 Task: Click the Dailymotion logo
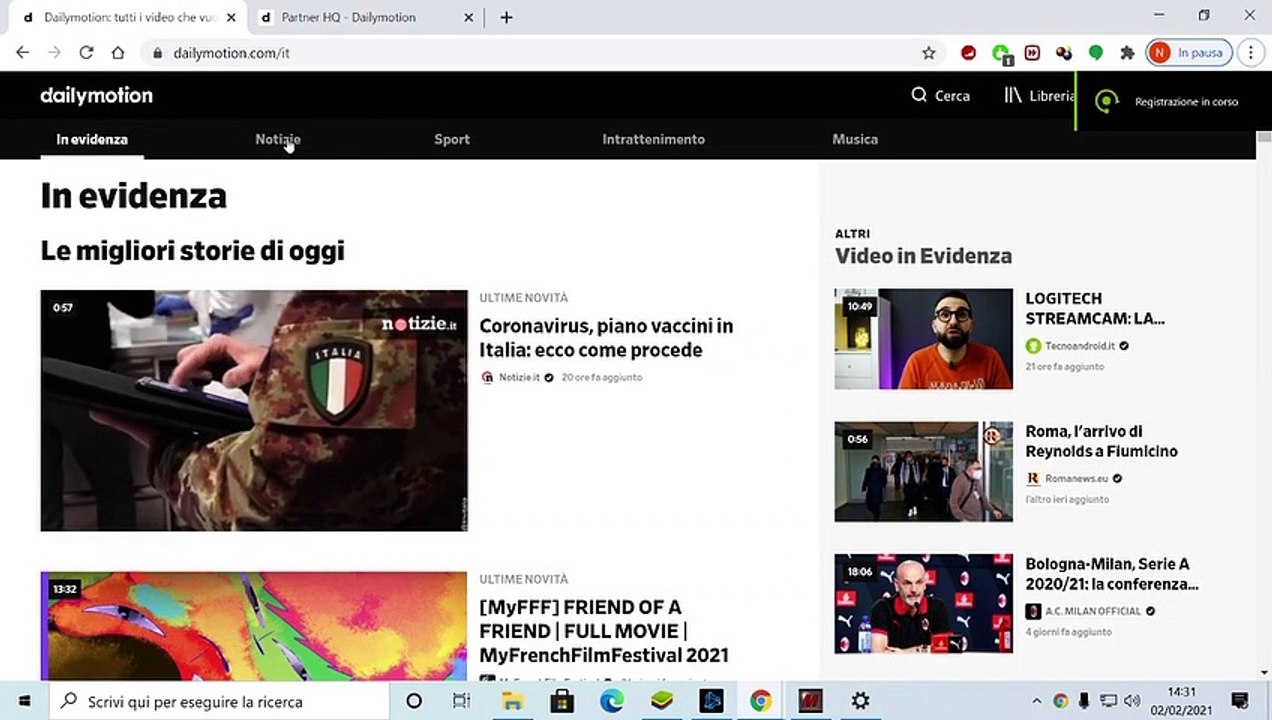(x=96, y=96)
